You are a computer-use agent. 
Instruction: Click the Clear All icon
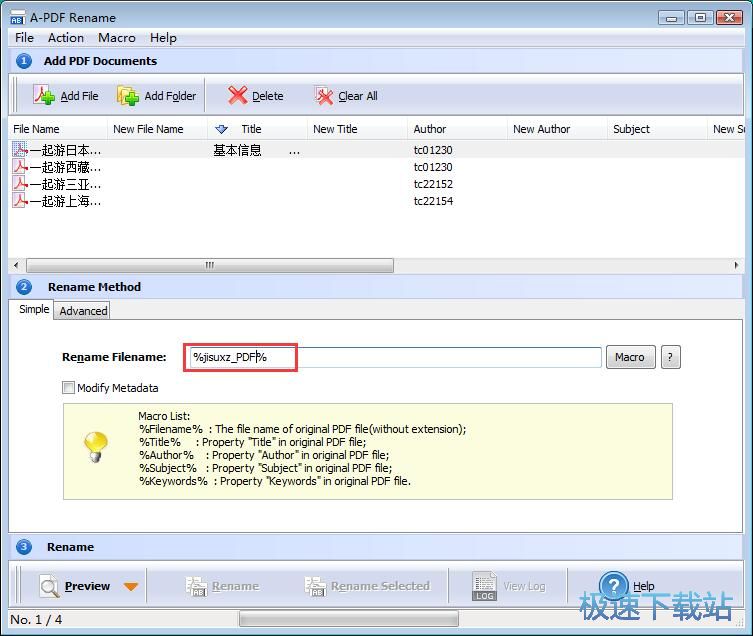(324, 96)
